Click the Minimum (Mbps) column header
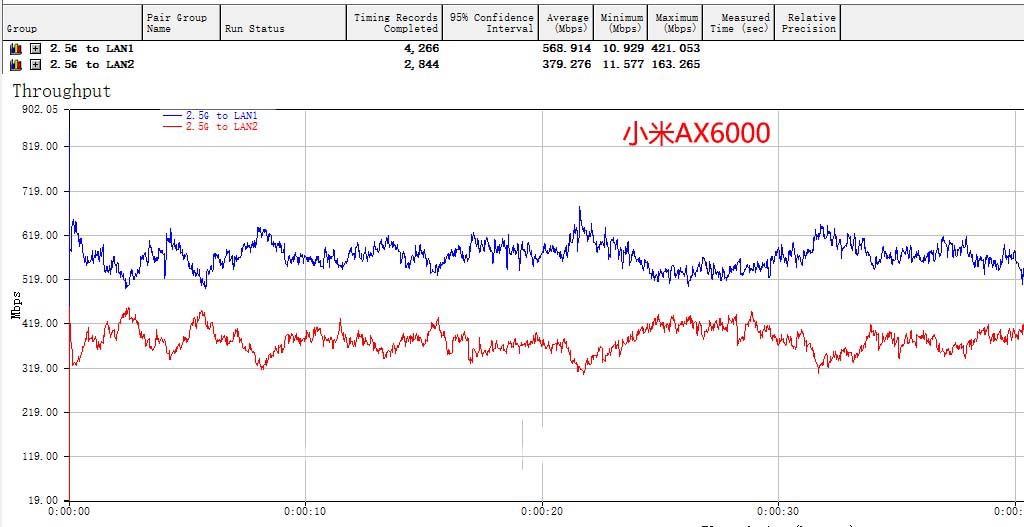1024x527 pixels. pos(622,23)
